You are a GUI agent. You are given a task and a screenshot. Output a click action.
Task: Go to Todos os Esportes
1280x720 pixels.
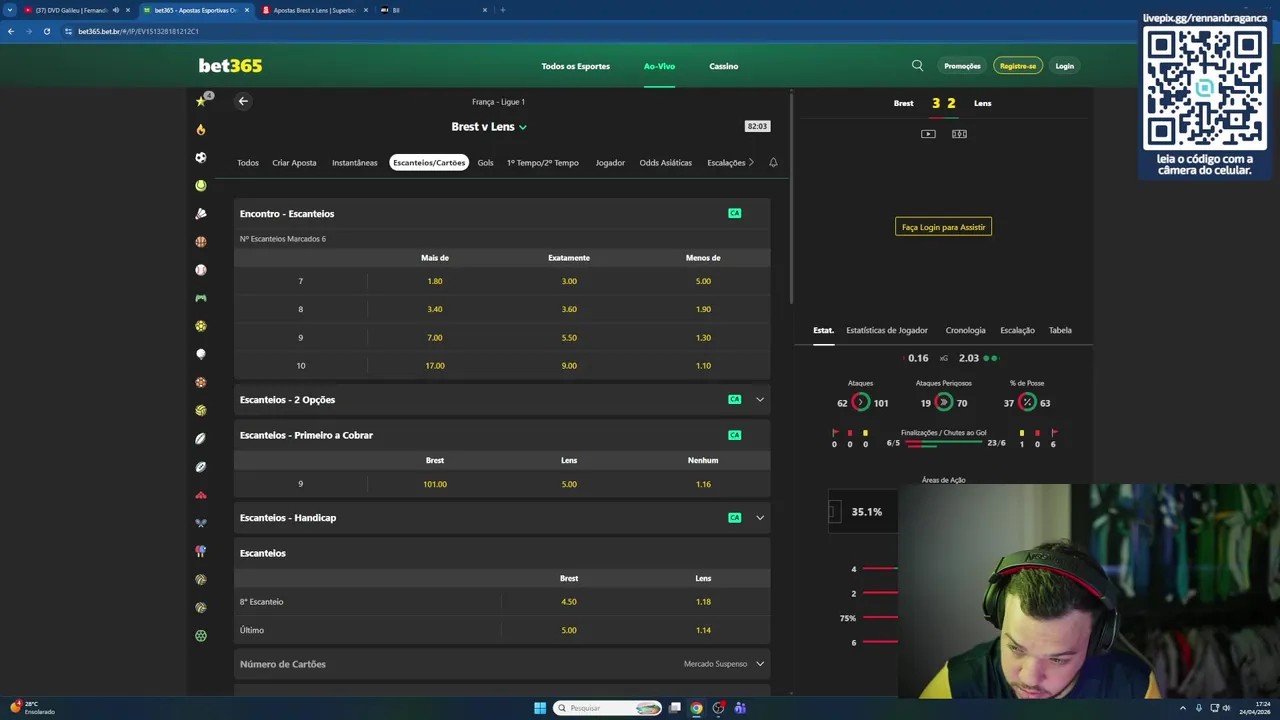(x=575, y=66)
